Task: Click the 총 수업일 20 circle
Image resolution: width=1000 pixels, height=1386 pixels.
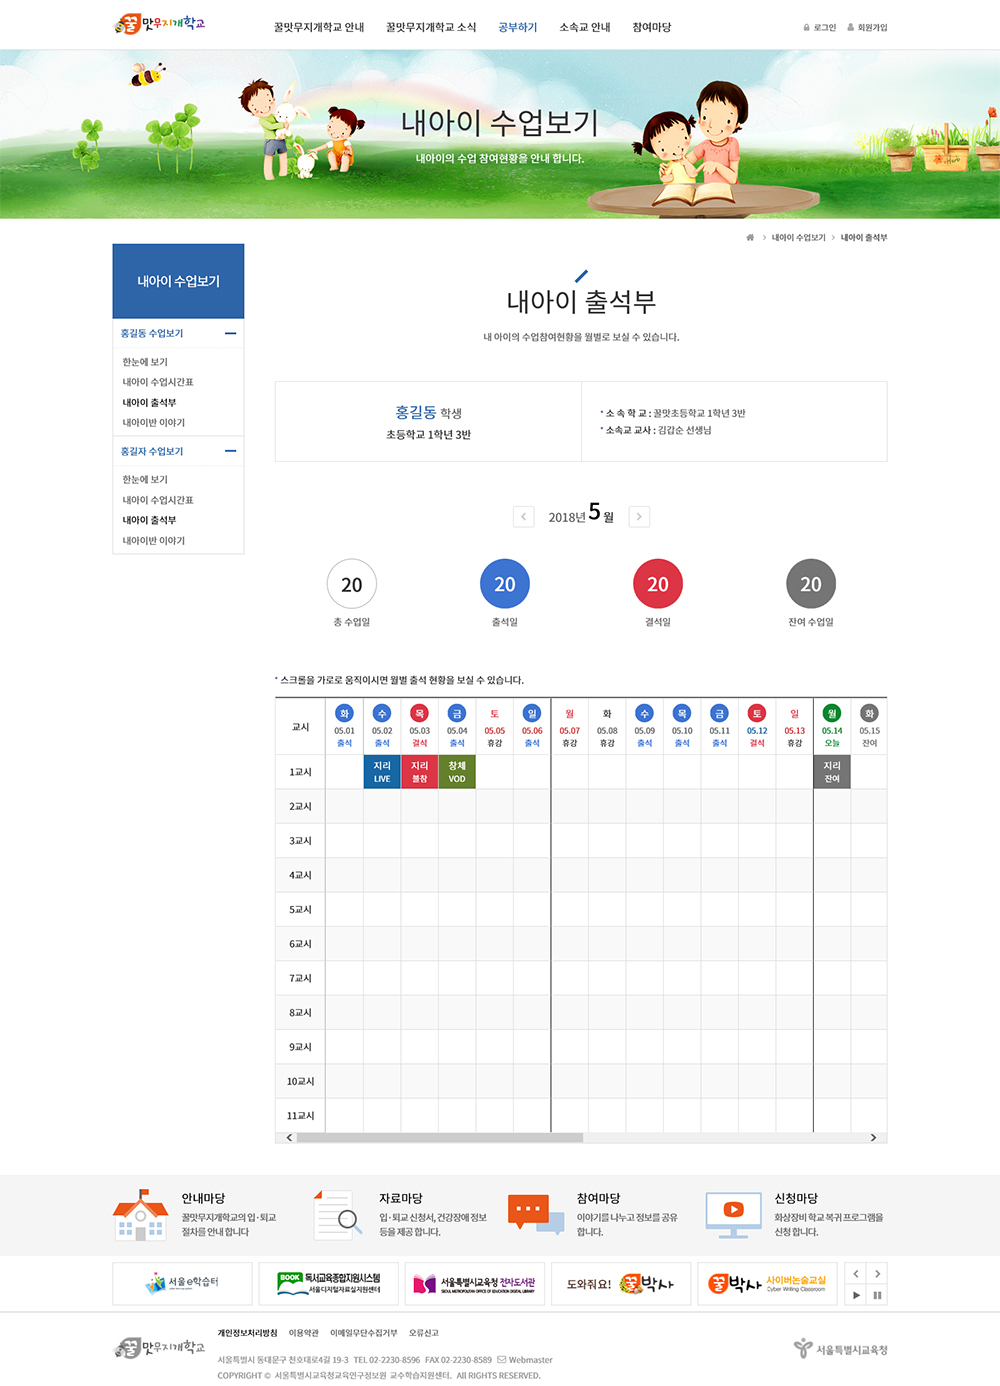Action: pos(352,584)
